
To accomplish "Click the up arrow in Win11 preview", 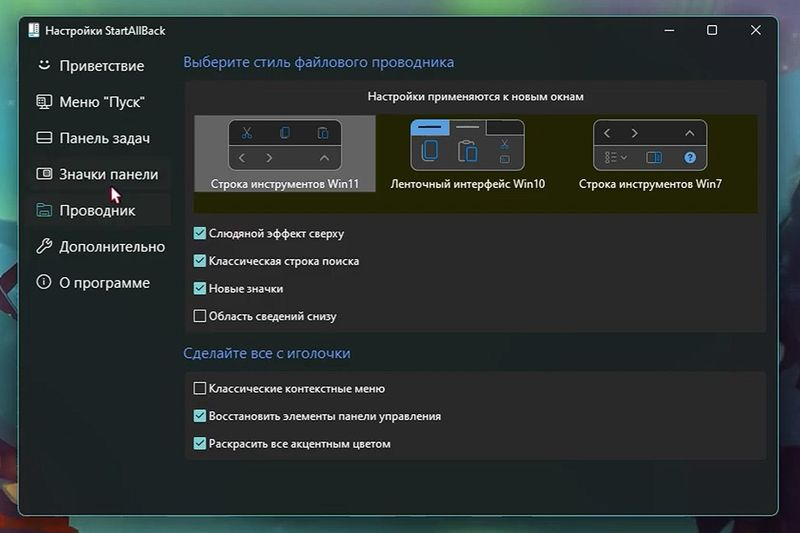I will click(324, 158).
